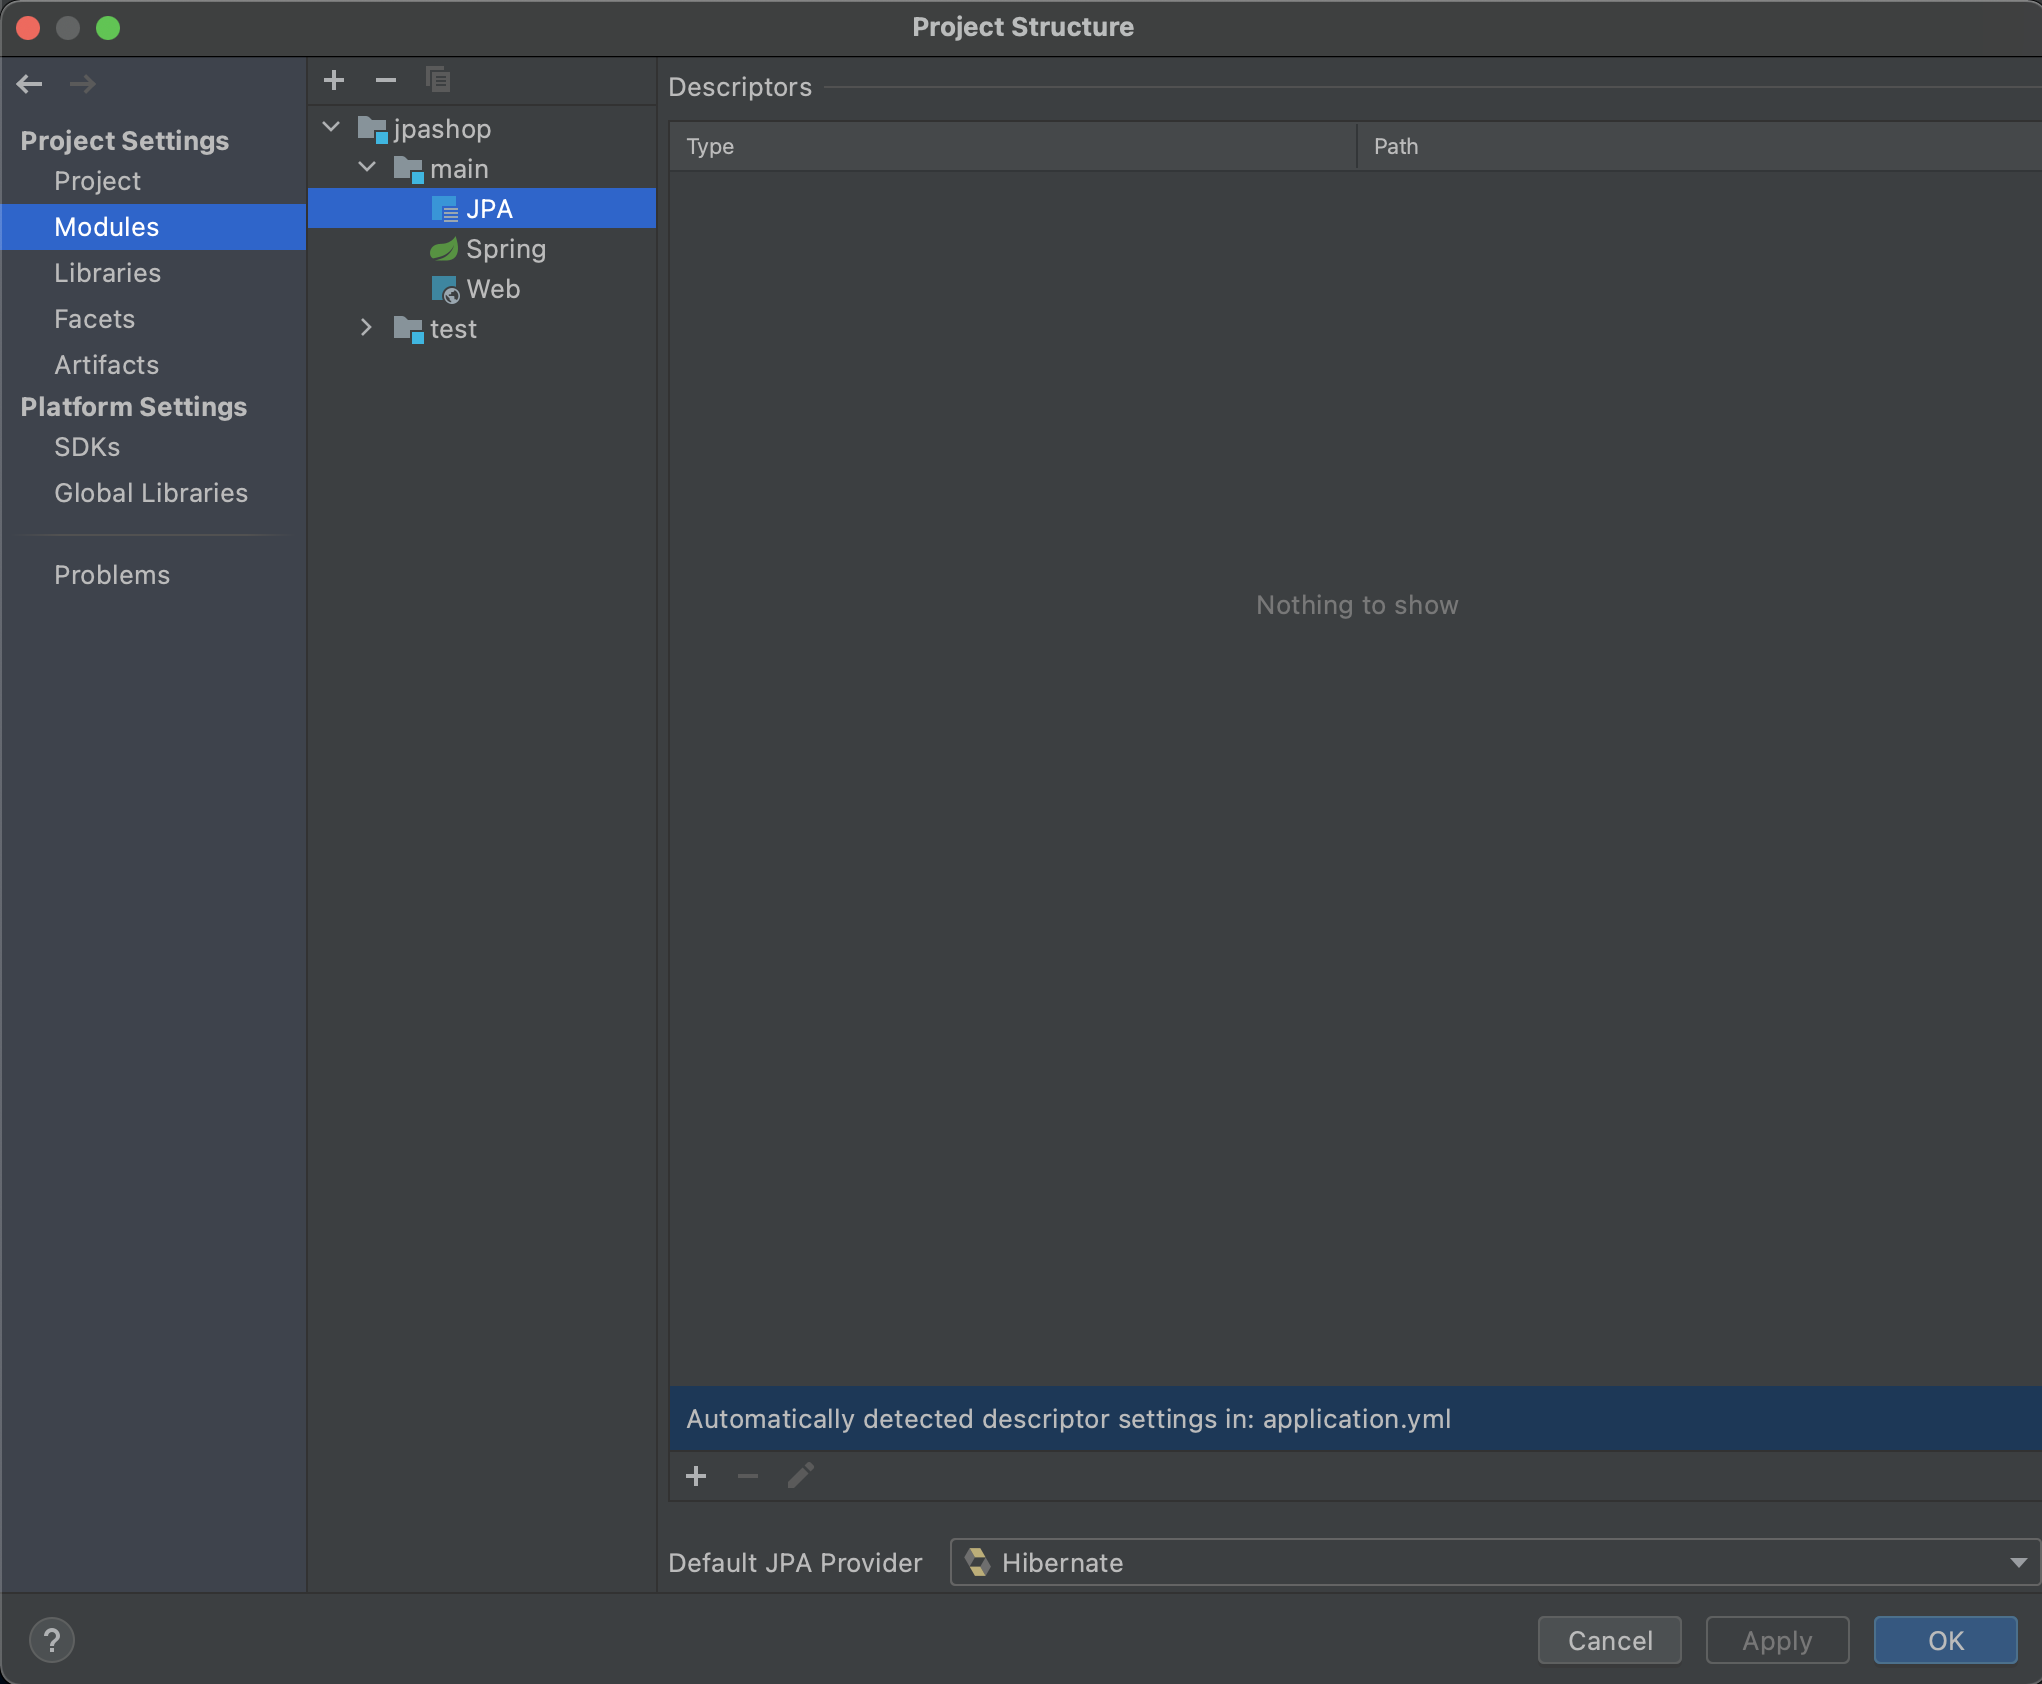This screenshot has height=1684, width=2042.
Task: Go to the Artifacts section
Action: [x=106, y=365]
